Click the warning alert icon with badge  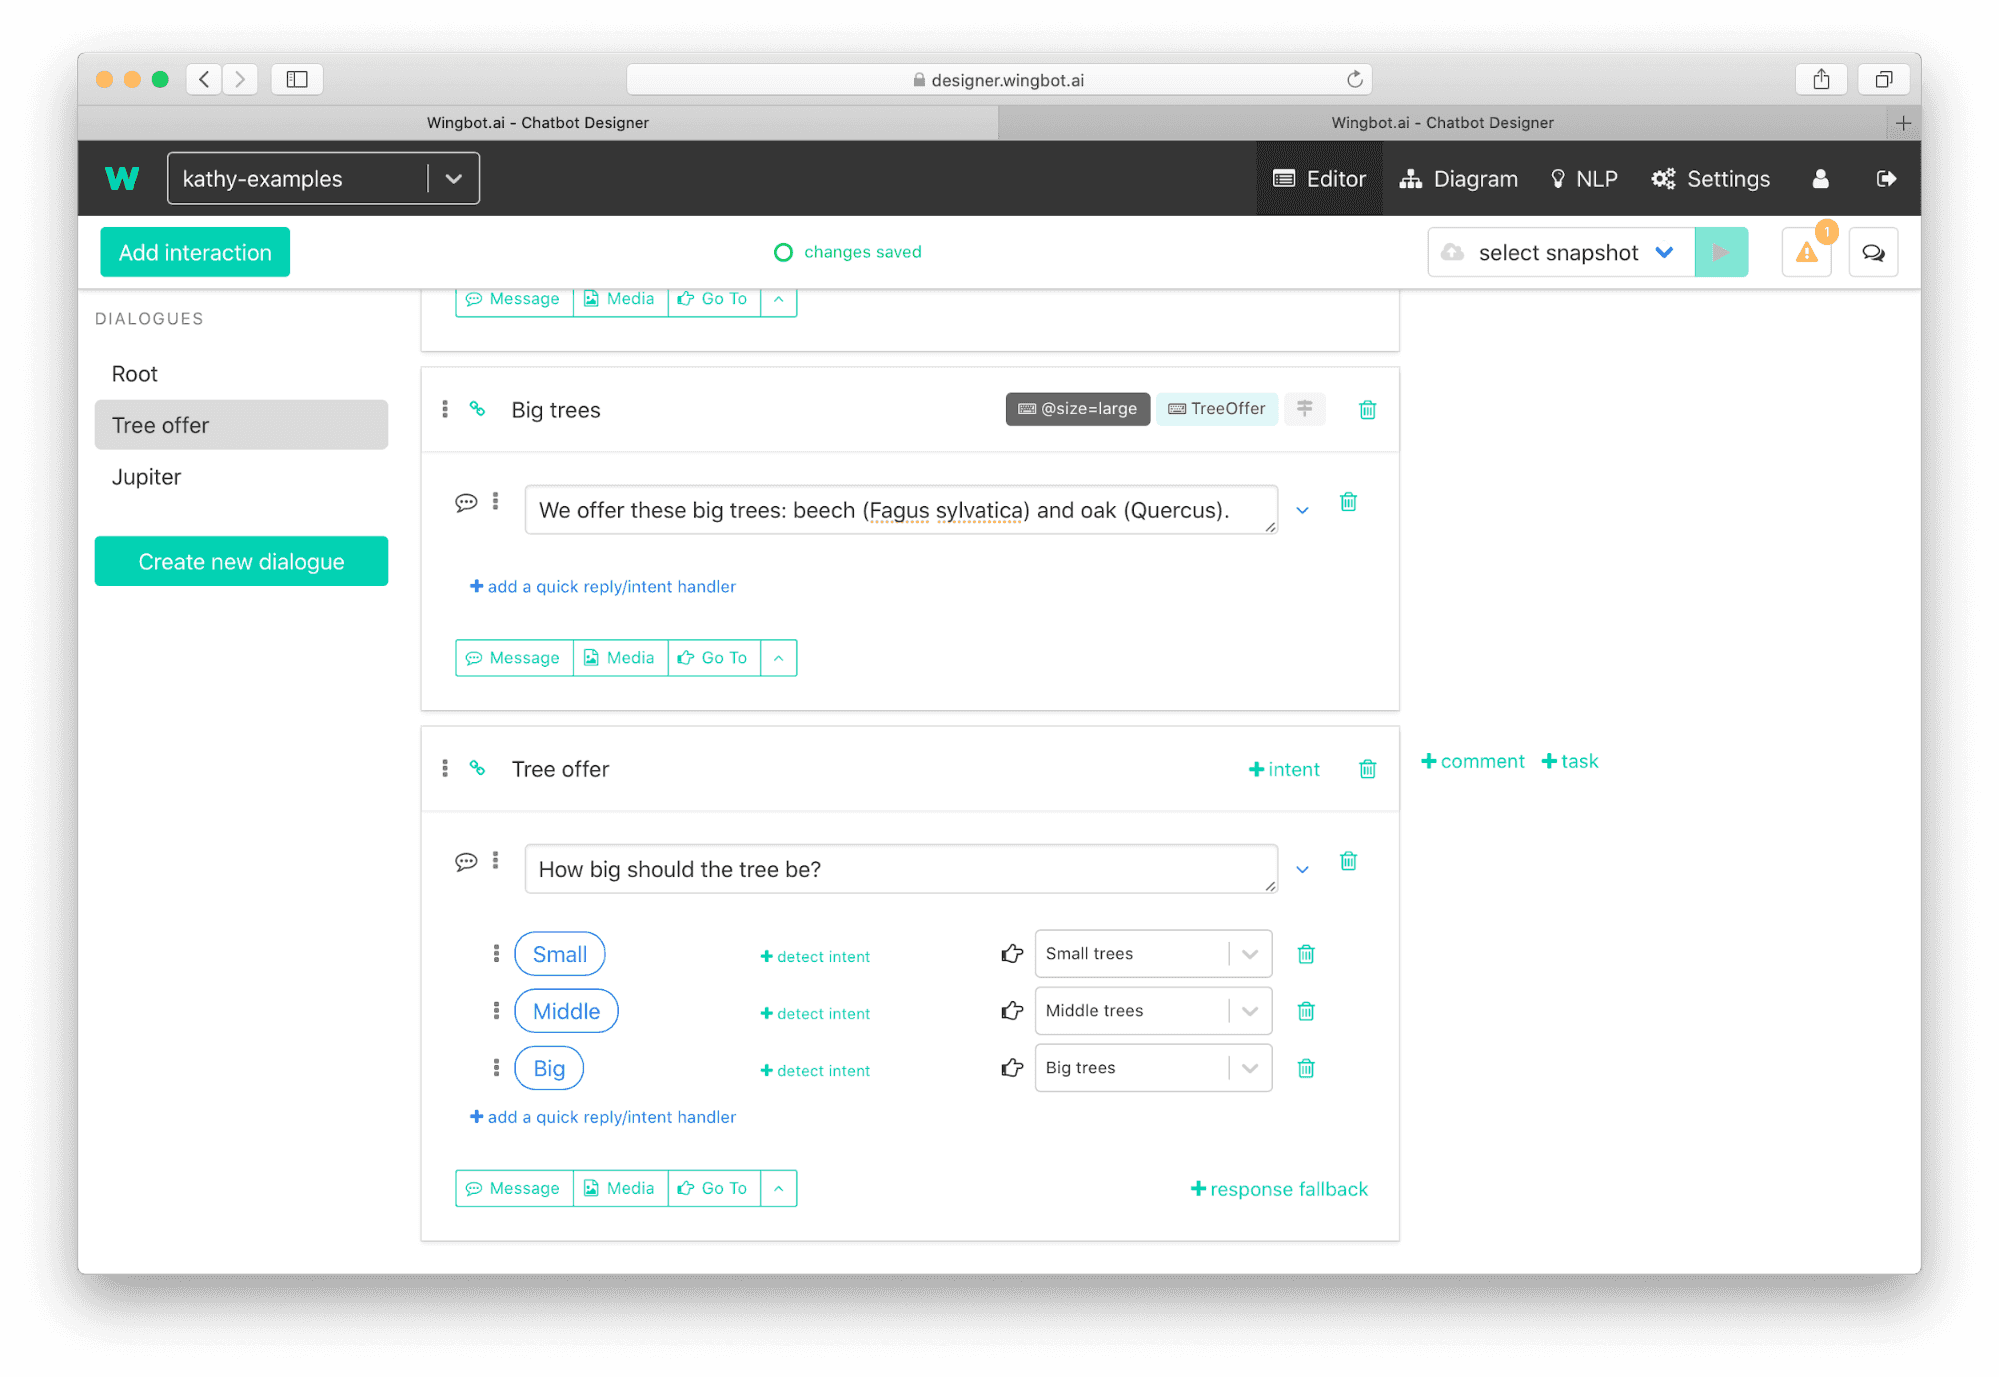coord(1806,252)
